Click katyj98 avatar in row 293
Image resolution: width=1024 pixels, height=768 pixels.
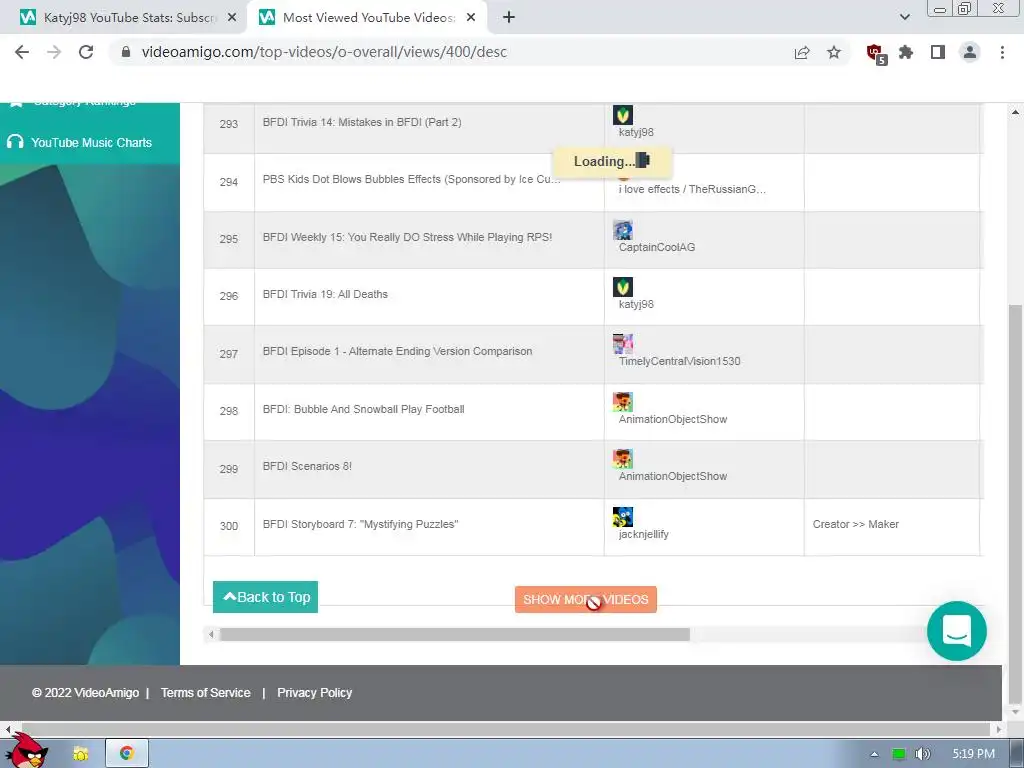pos(622,115)
